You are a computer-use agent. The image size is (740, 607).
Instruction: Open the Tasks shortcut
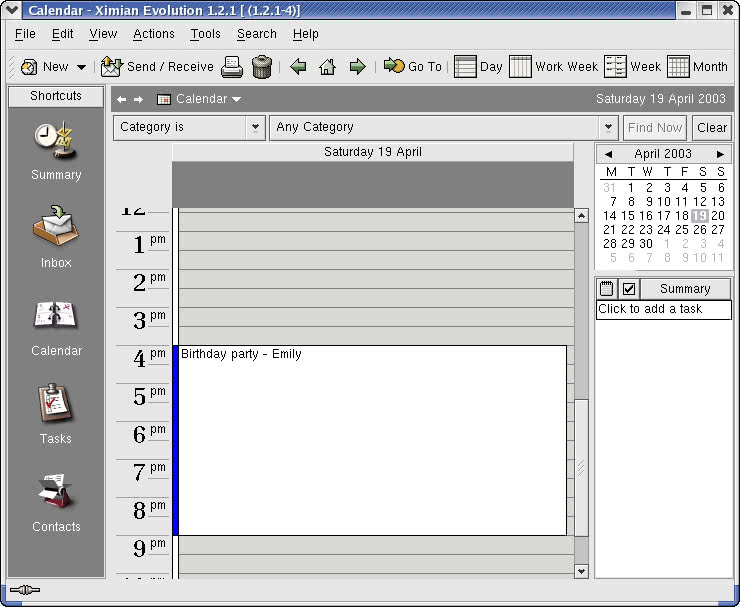[x=56, y=414]
